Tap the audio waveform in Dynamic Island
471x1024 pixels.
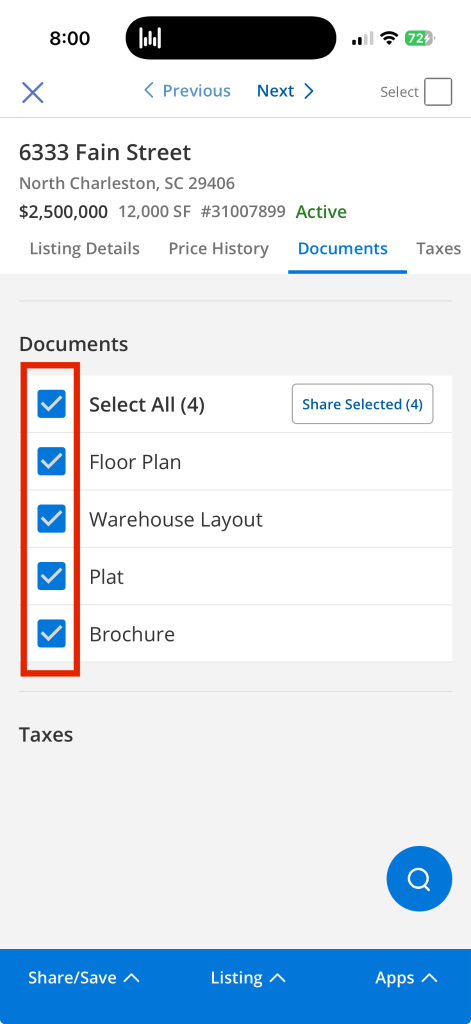pyautogui.click(x=150, y=38)
